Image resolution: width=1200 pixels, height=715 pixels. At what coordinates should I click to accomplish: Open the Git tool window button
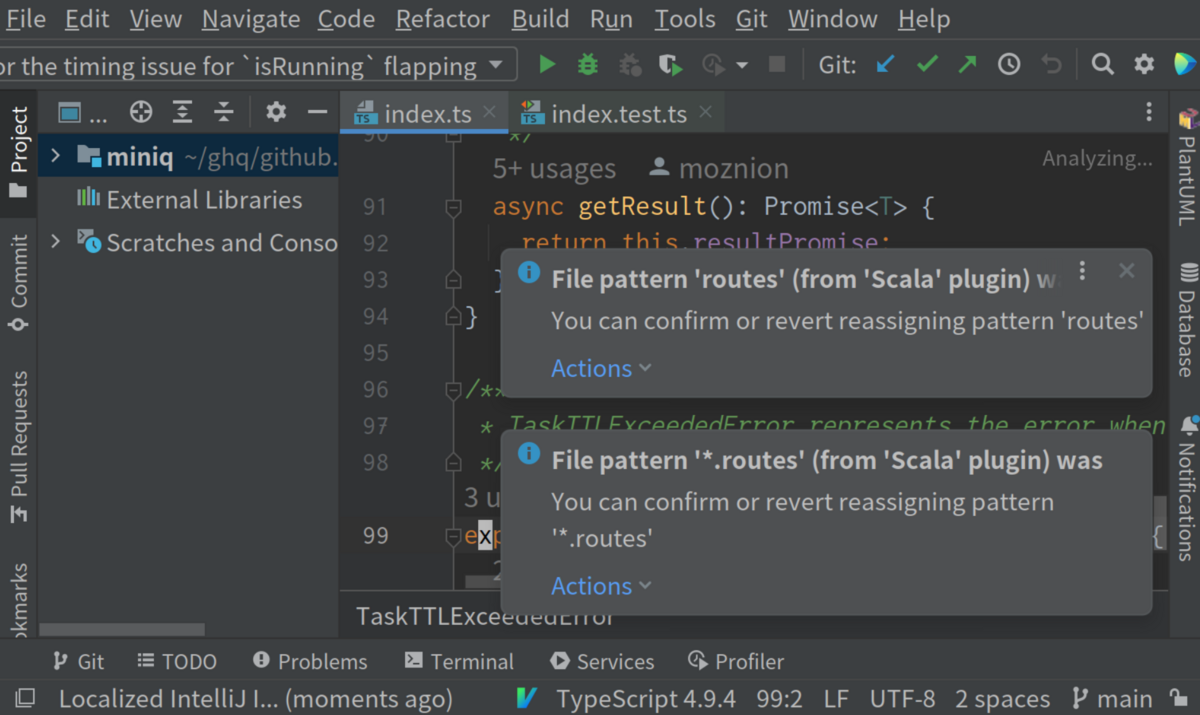point(78,661)
